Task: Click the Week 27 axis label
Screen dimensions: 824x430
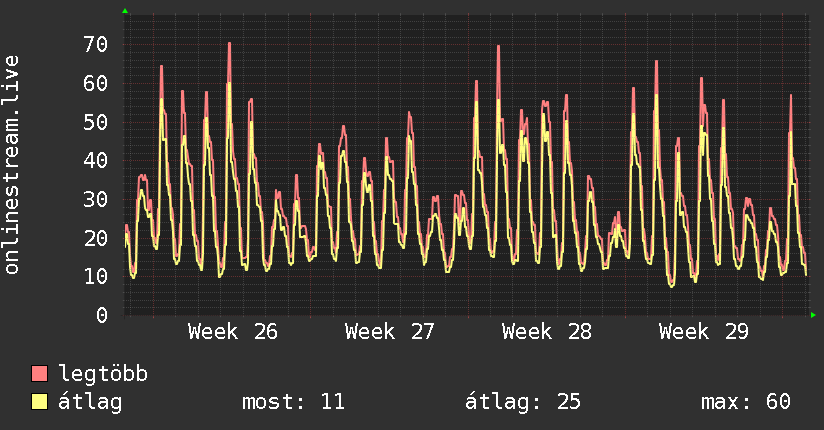Action: 389,332
